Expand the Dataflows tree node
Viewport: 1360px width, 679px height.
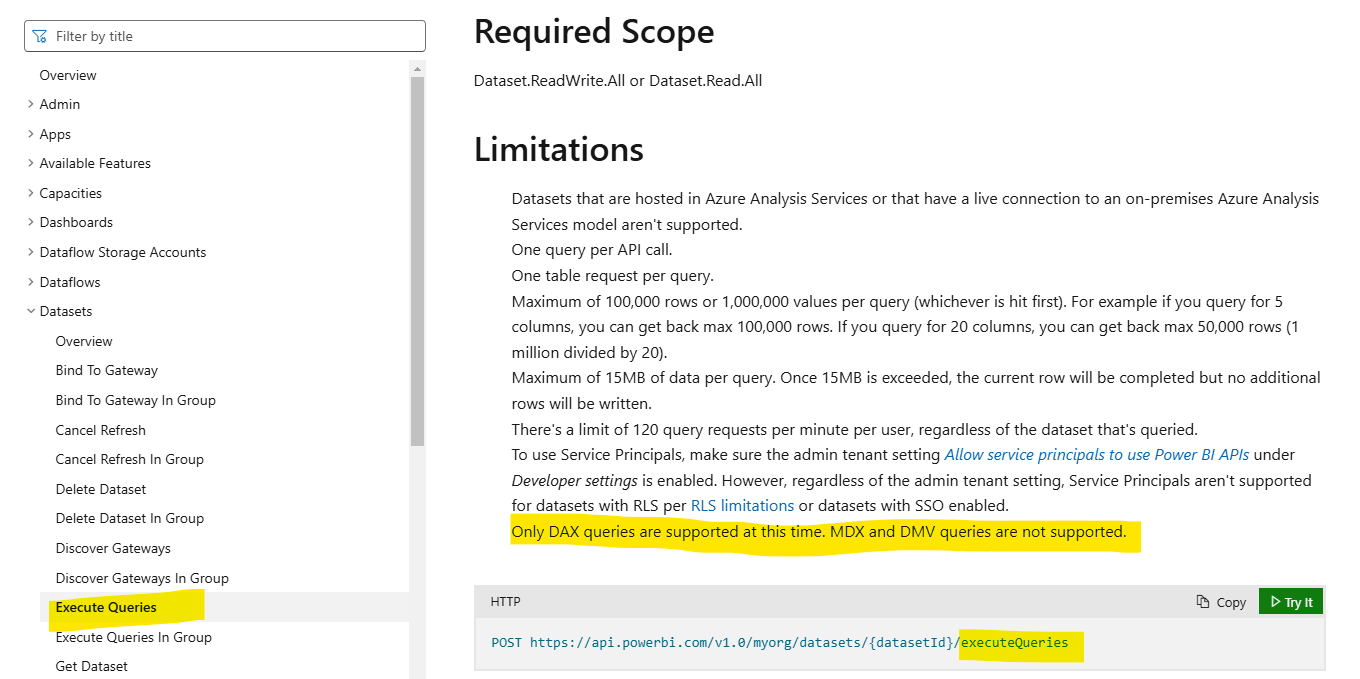[x=31, y=282]
